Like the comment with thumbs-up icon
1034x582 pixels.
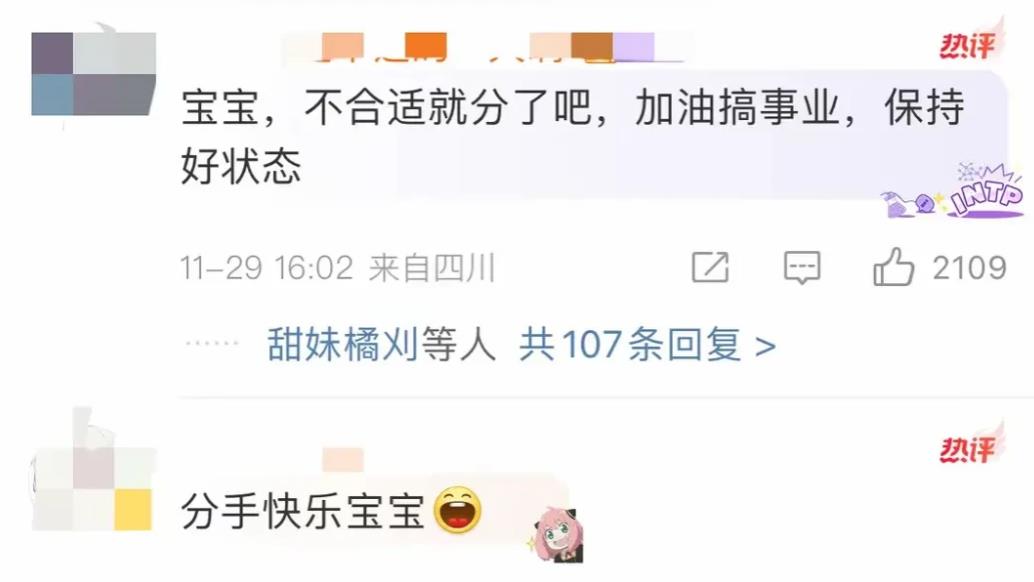[894, 266]
